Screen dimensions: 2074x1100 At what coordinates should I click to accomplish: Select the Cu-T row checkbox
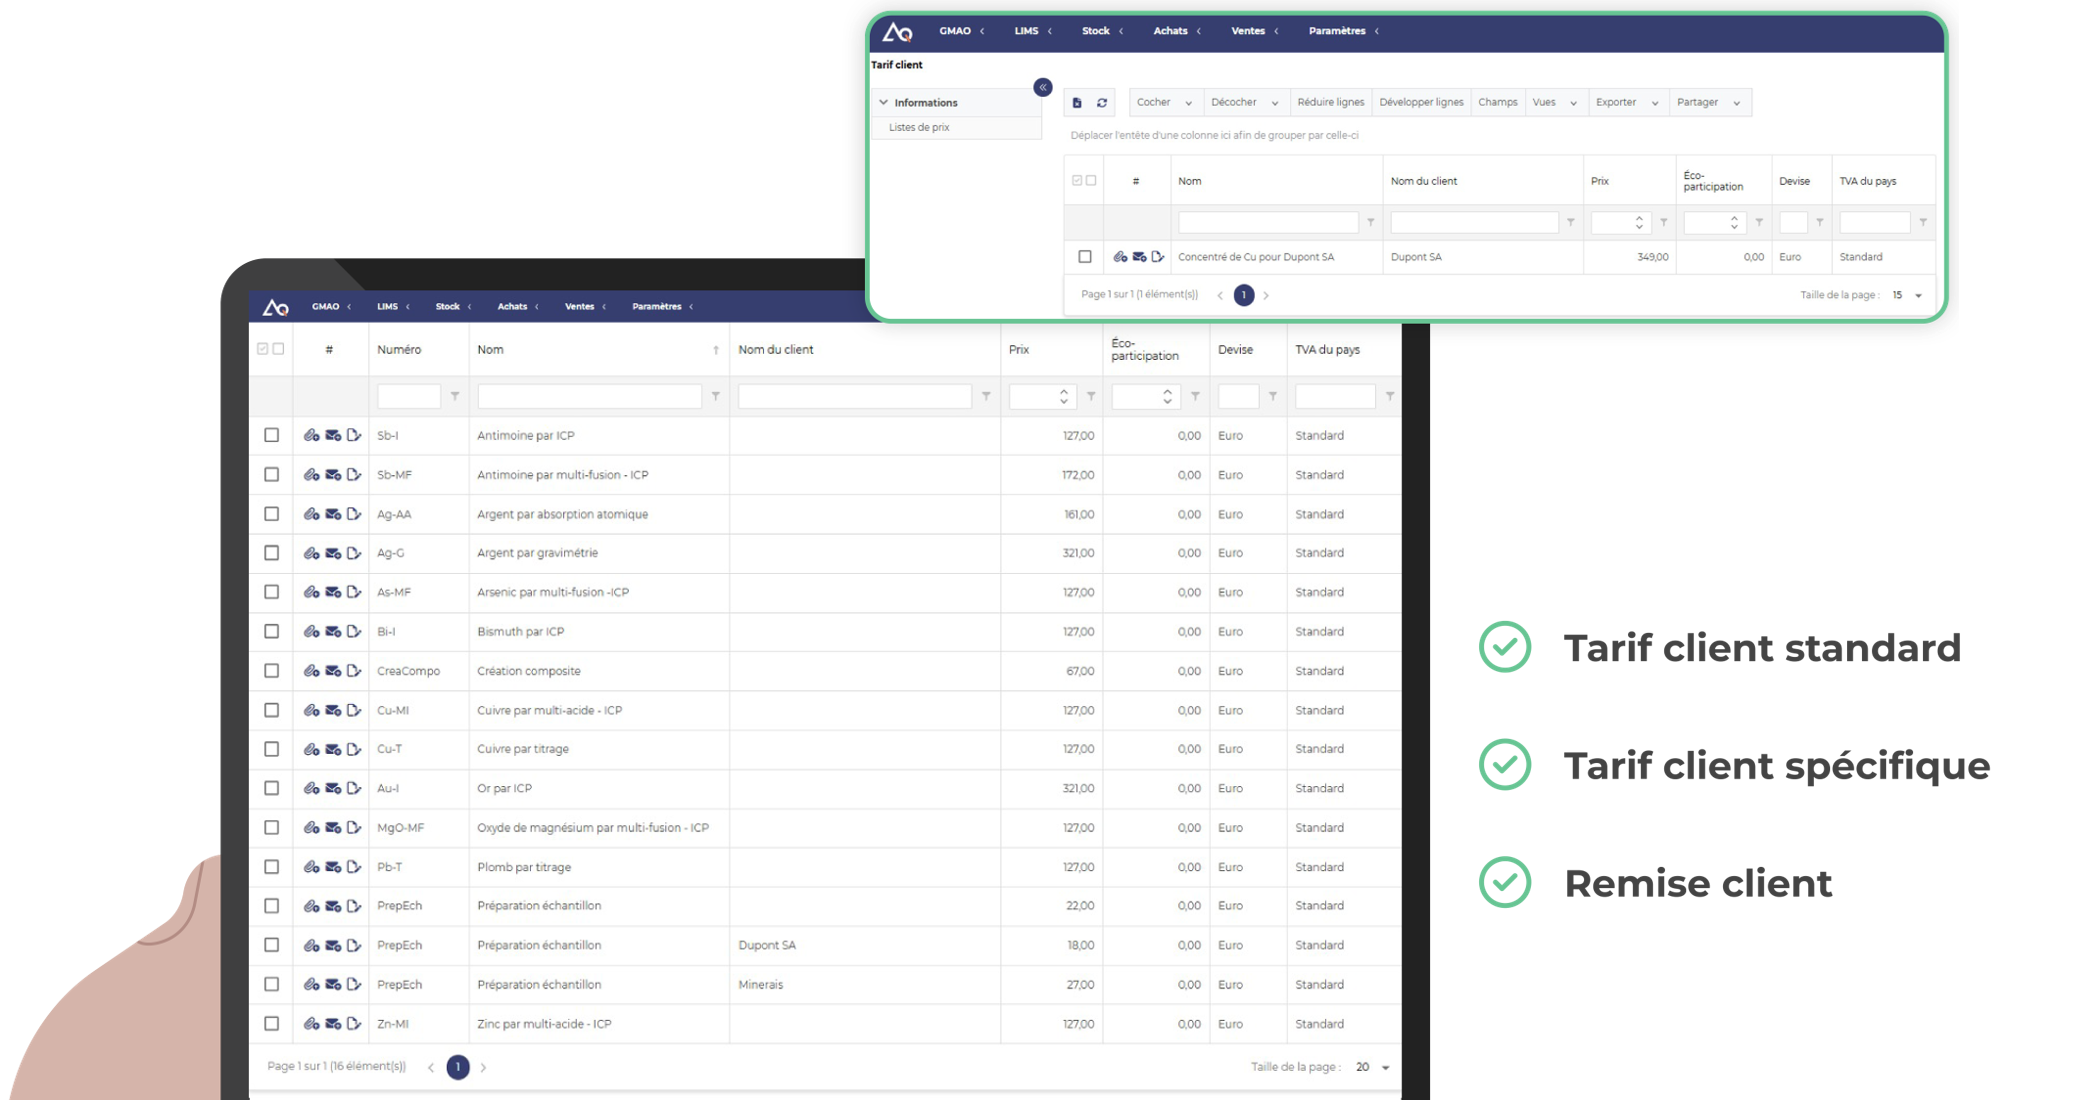click(272, 749)
